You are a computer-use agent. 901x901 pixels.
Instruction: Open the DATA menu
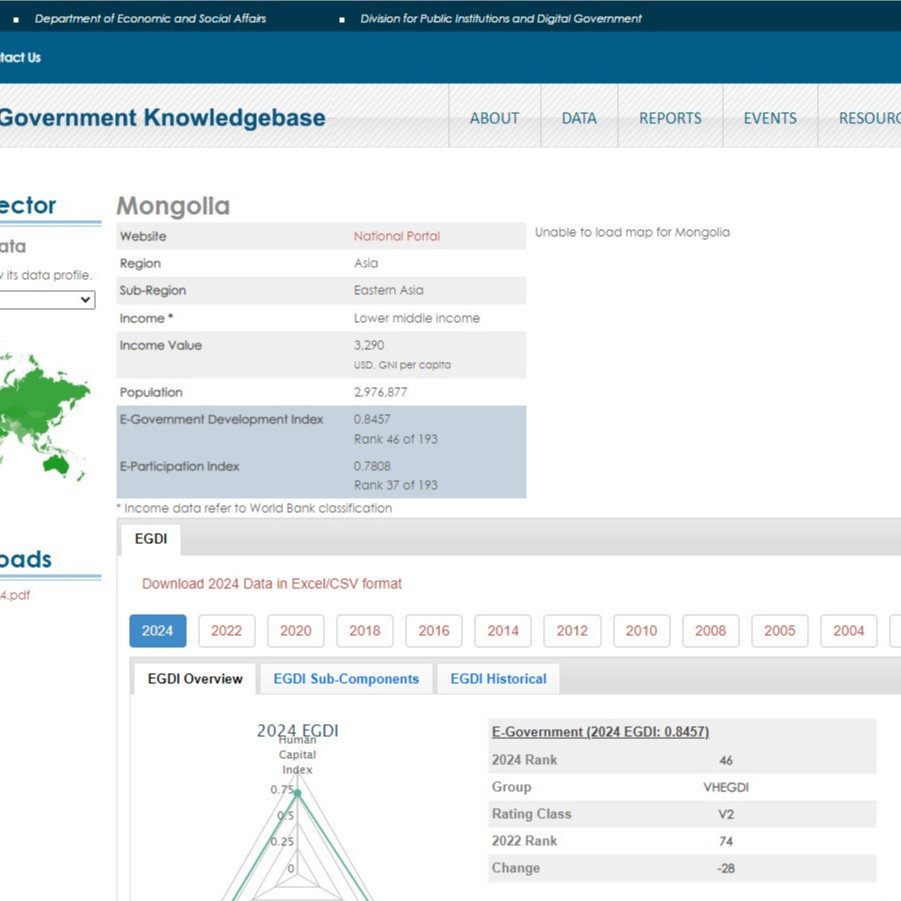pos(579,118)
